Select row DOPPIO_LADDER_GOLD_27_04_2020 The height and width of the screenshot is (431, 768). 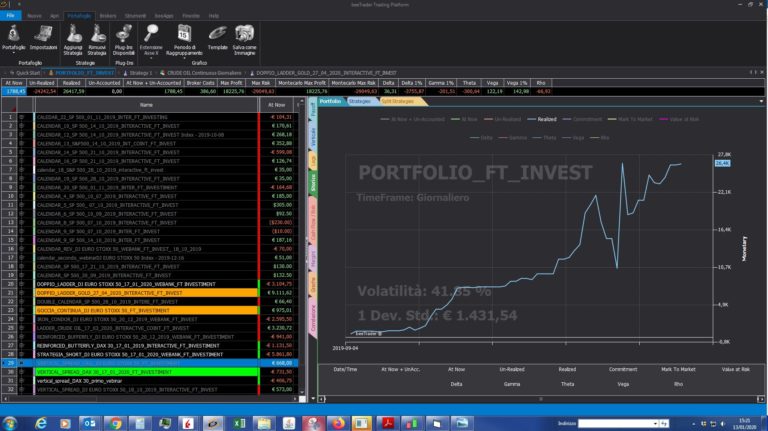(x=147, y=293)
